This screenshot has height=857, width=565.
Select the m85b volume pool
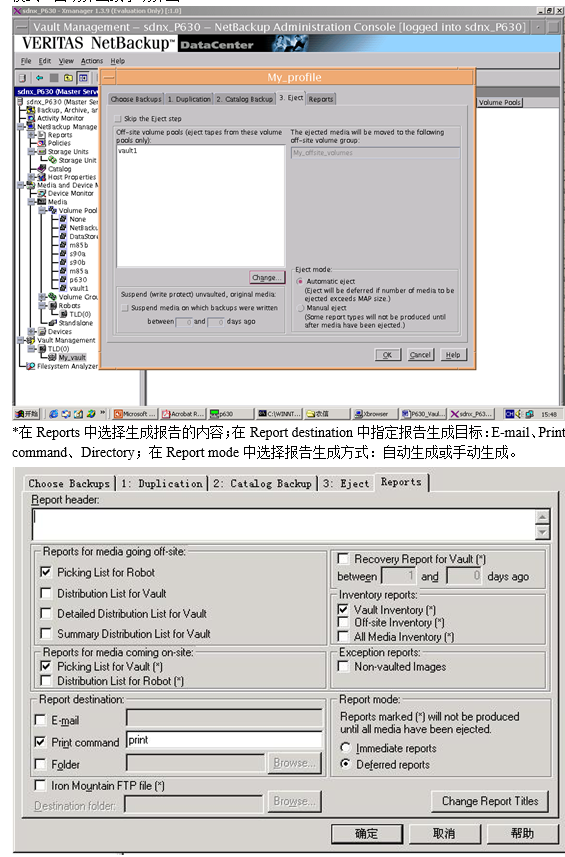click(x=78, y=245)
